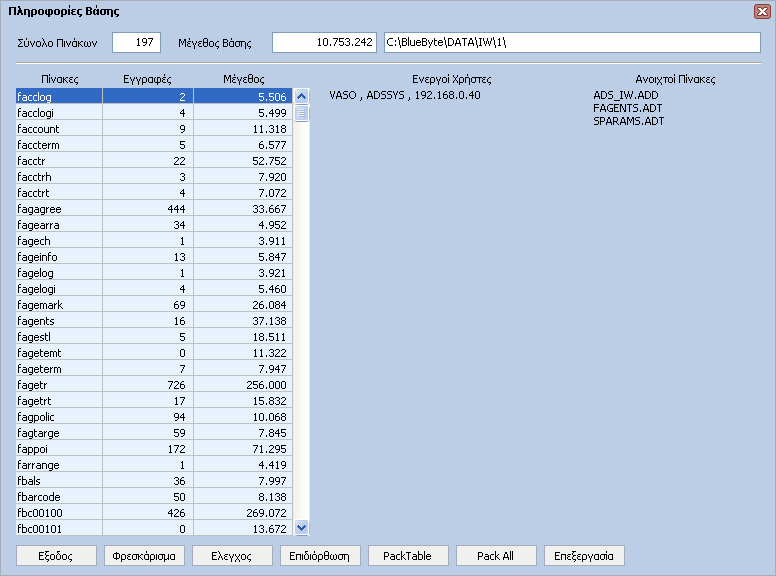Click the Εξοδος button
776x576 pixels.
(56, 556)
